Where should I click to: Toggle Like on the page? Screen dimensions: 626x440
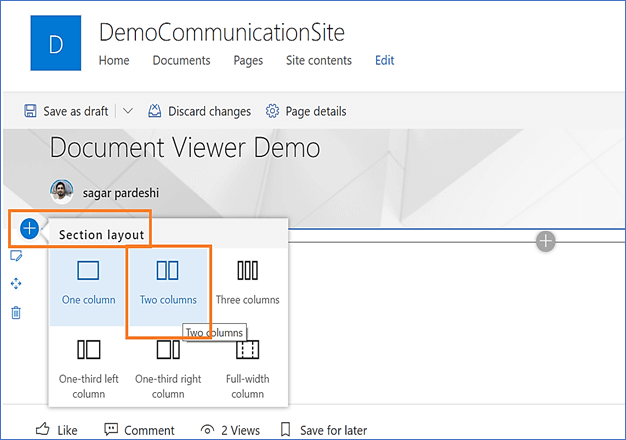click(x=56, y=430)
